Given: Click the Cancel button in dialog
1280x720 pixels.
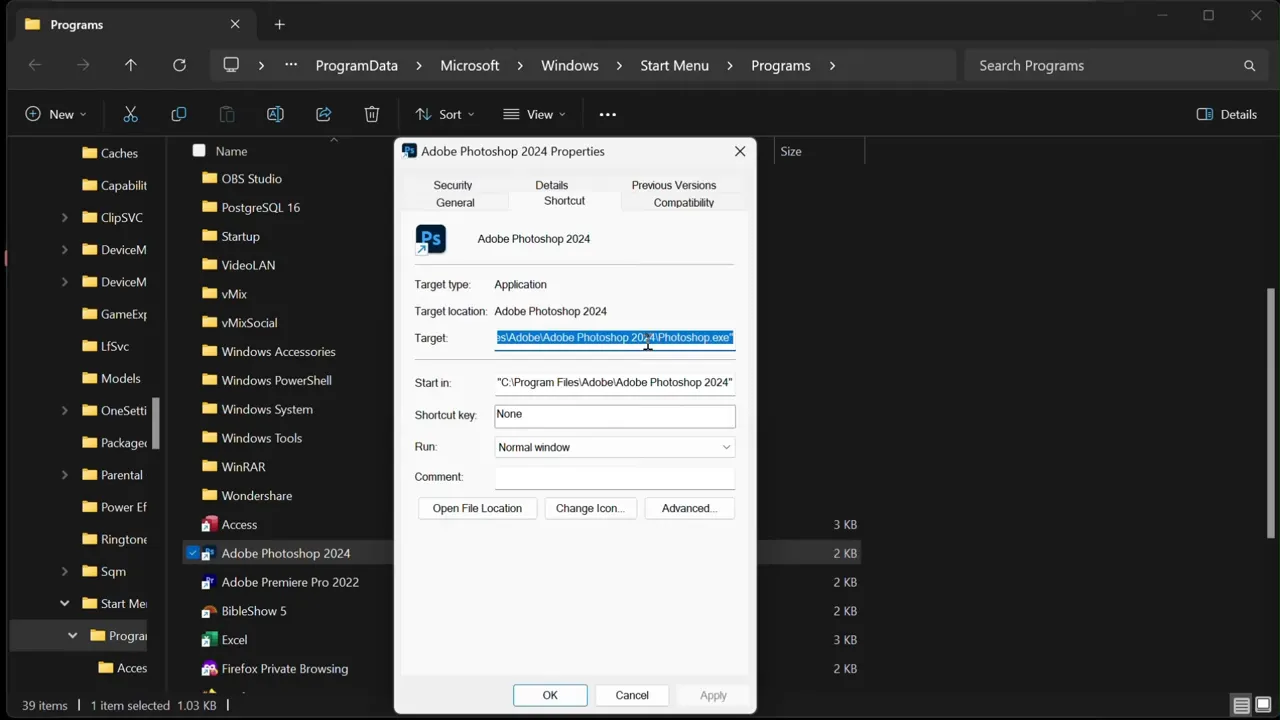Looking at the screenshot, I should [632, 695].
